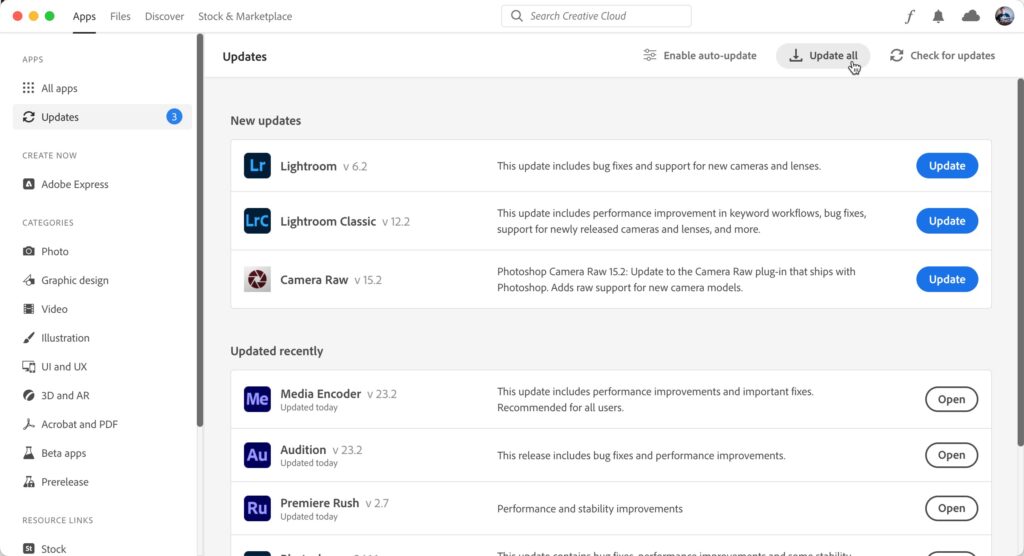The height and width of the screenshot is (556, 1024).
Task: Enable auto-update for apps
Action: point(699,56)
